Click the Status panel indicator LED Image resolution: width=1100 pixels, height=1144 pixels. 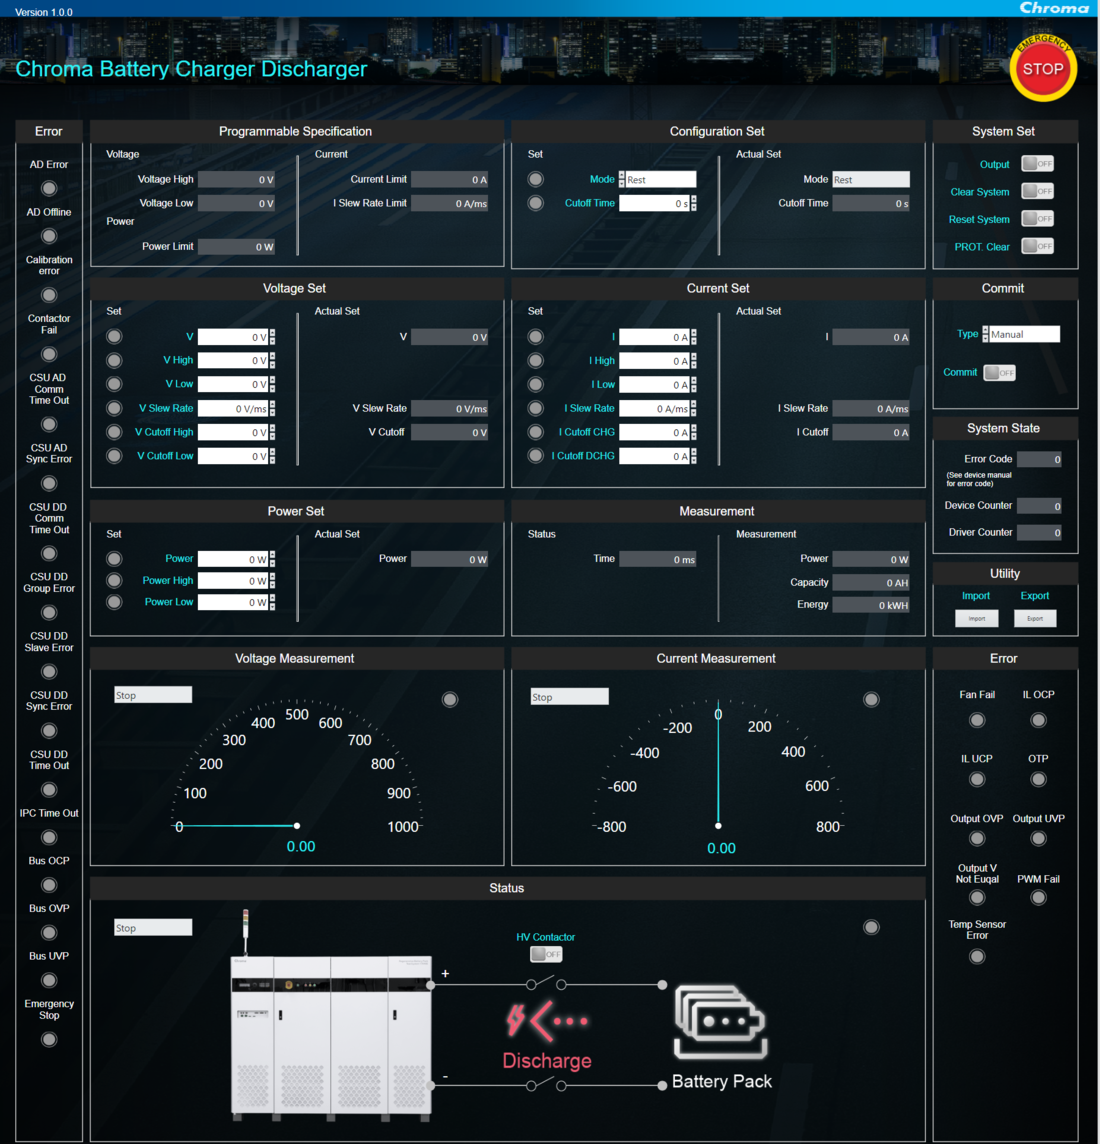point(871,927)
